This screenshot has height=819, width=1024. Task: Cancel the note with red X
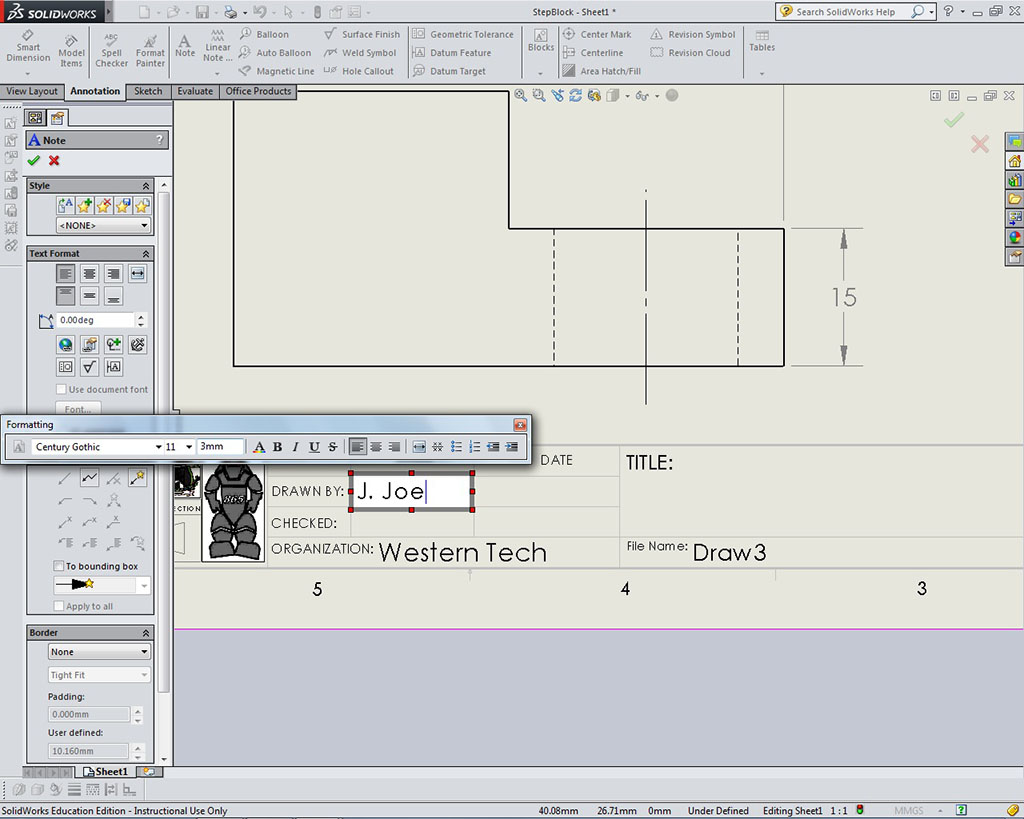tap(54, 161)
